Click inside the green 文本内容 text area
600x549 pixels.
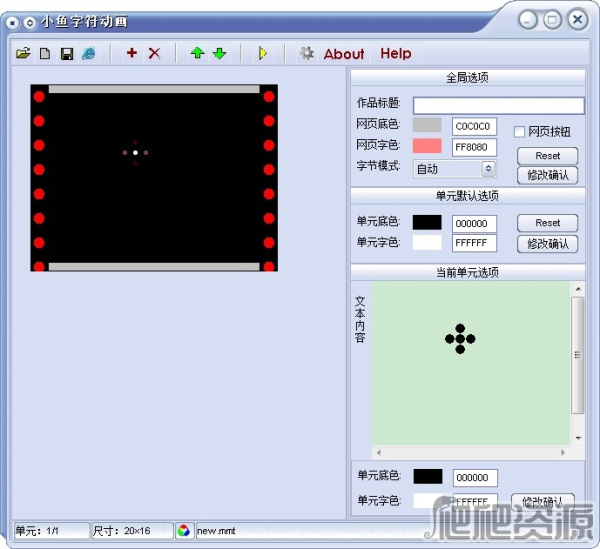point(471,363)
